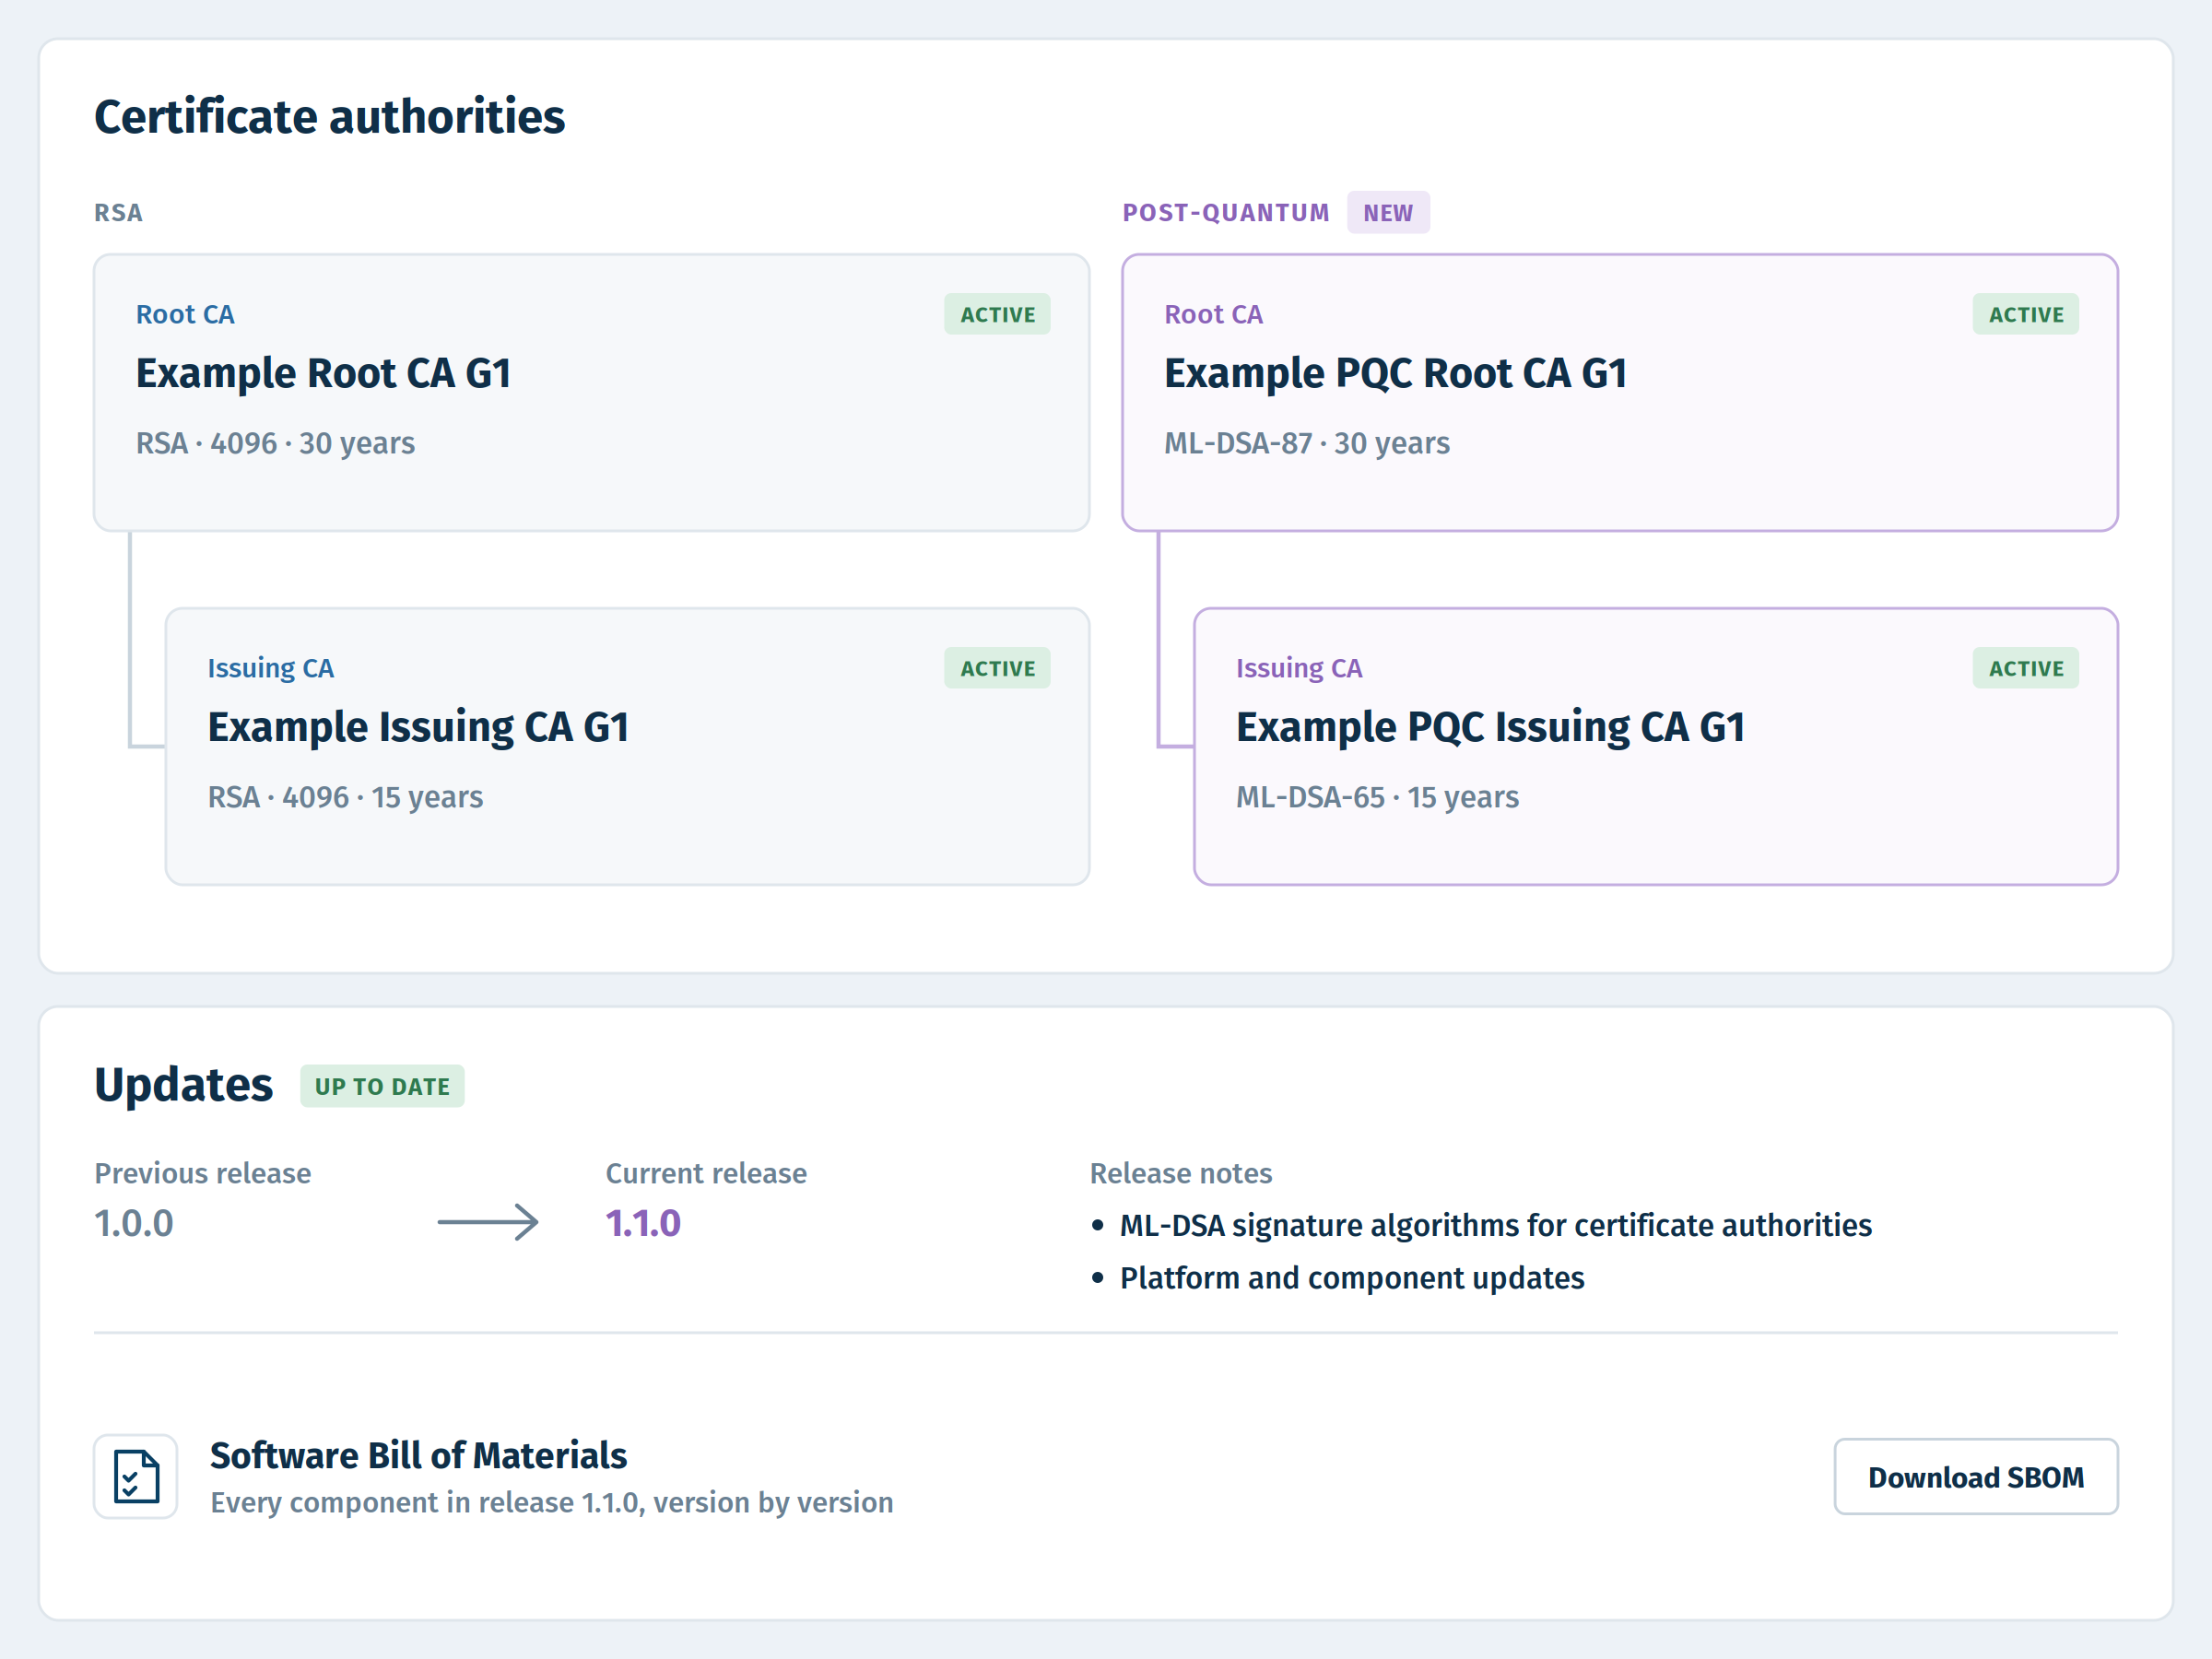Screen dimensions: 2212x1659
Task: Click Issuing CA label on the RSA card
Action: pyautogui.click(x=270, y=668)
